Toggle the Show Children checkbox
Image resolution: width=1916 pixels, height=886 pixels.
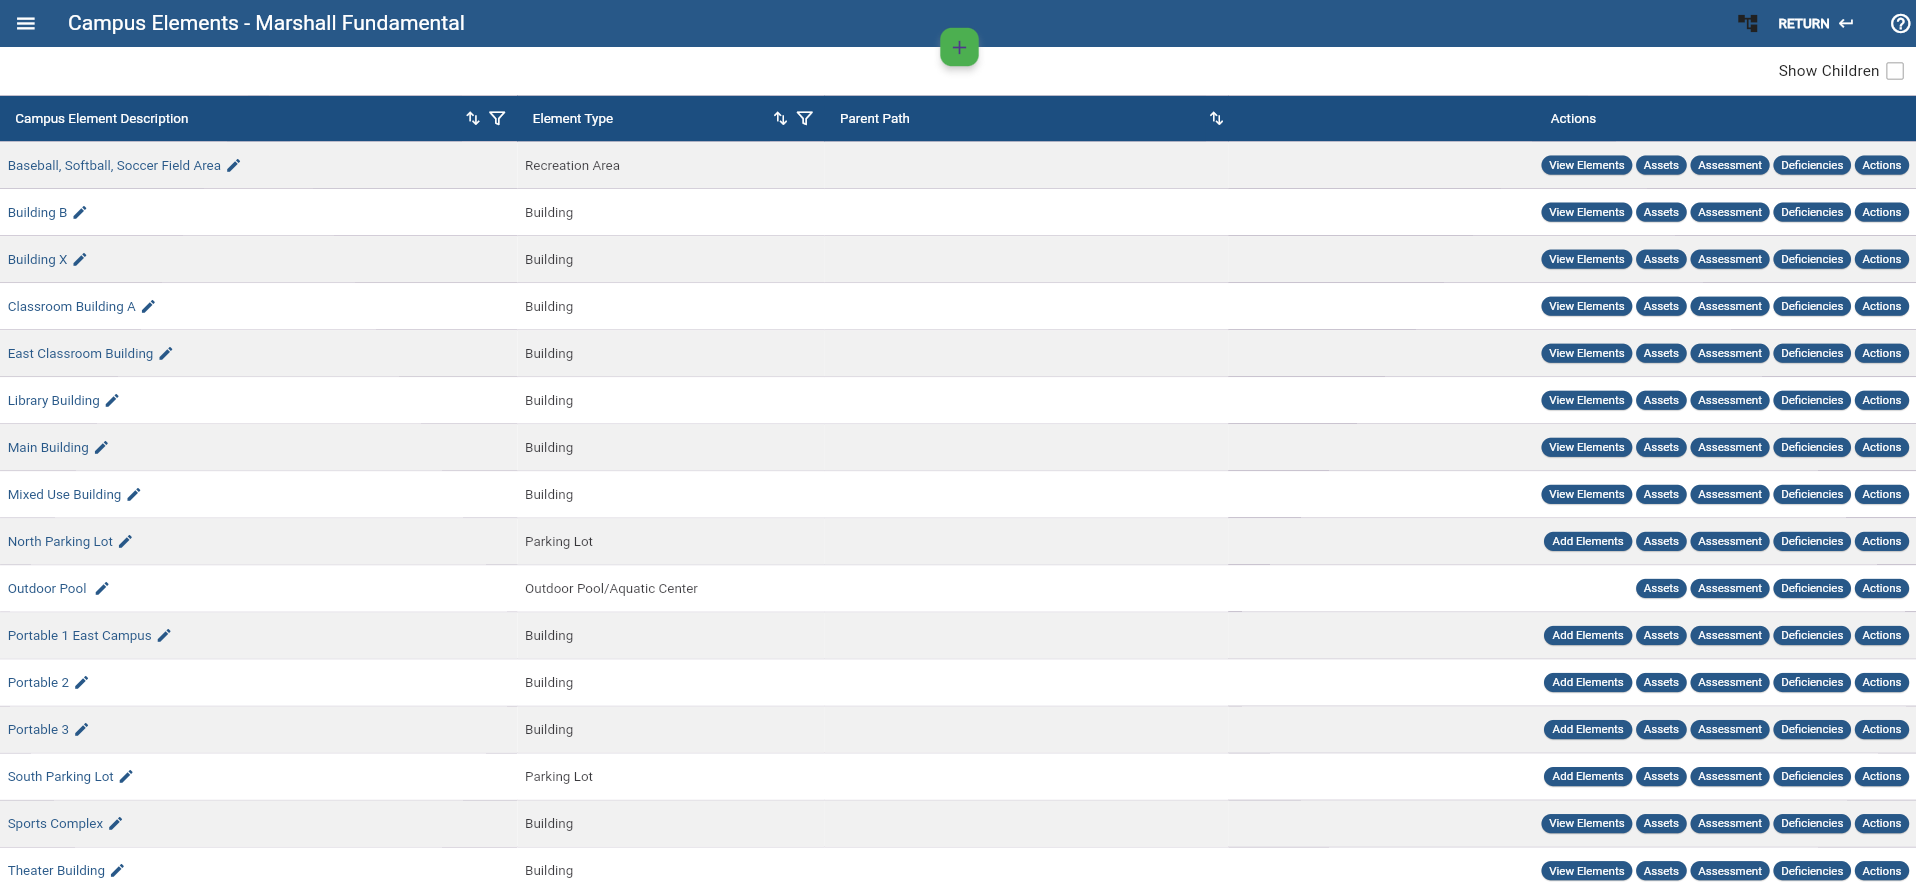[1895, 71]
